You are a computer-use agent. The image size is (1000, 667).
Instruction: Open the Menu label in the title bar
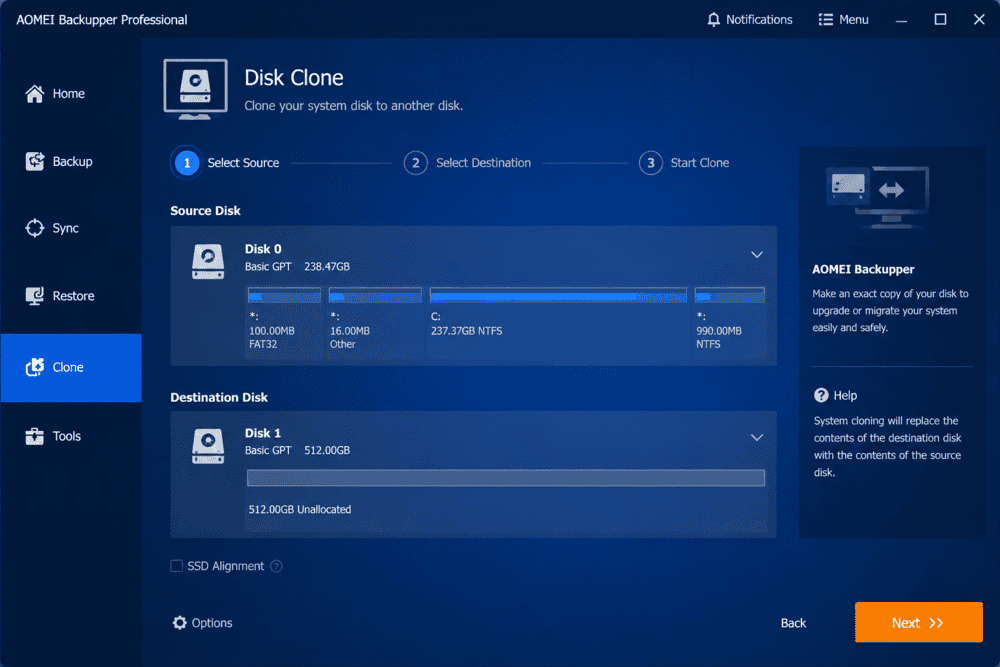click(853, 20)
